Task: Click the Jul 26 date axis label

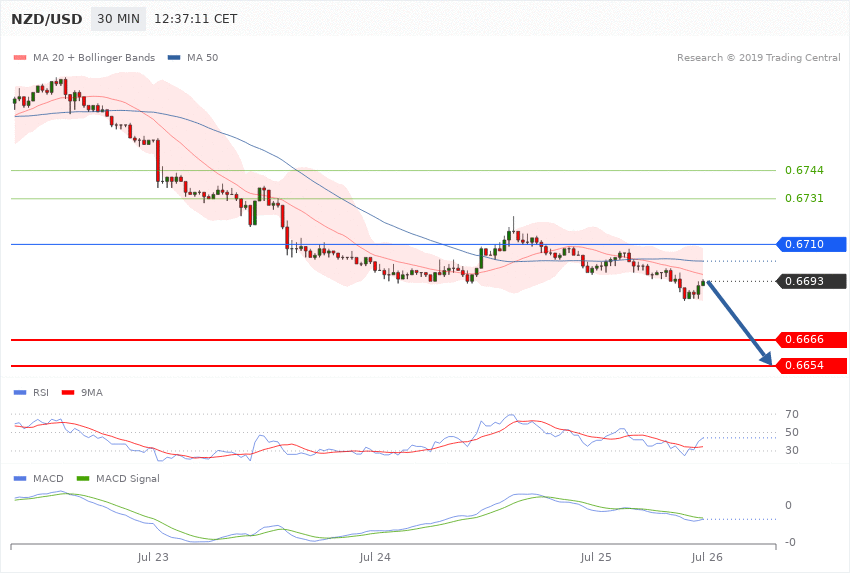Action: (707, 557)
